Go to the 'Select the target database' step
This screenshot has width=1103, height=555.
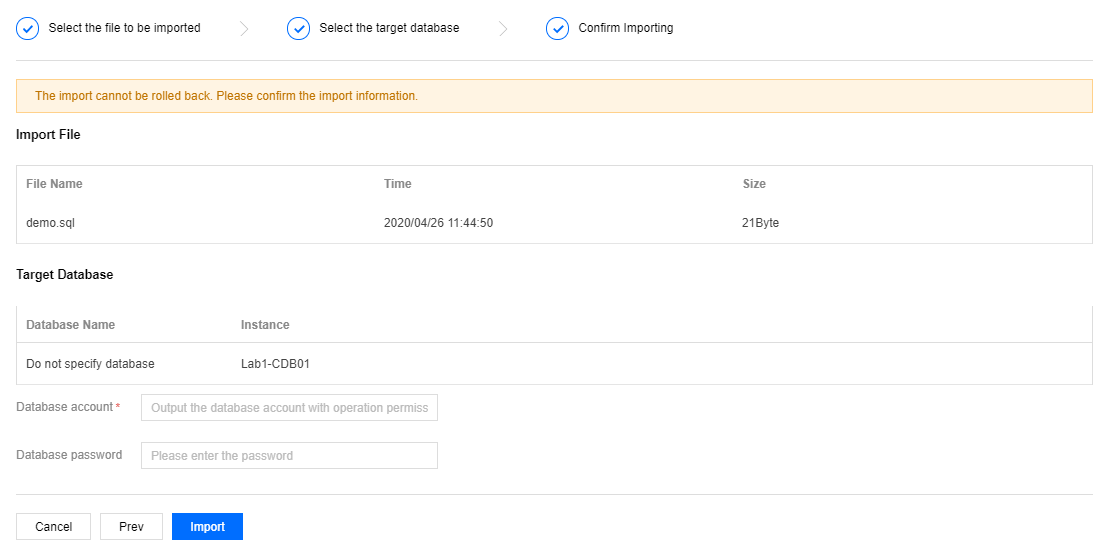[x=389, y=28]
